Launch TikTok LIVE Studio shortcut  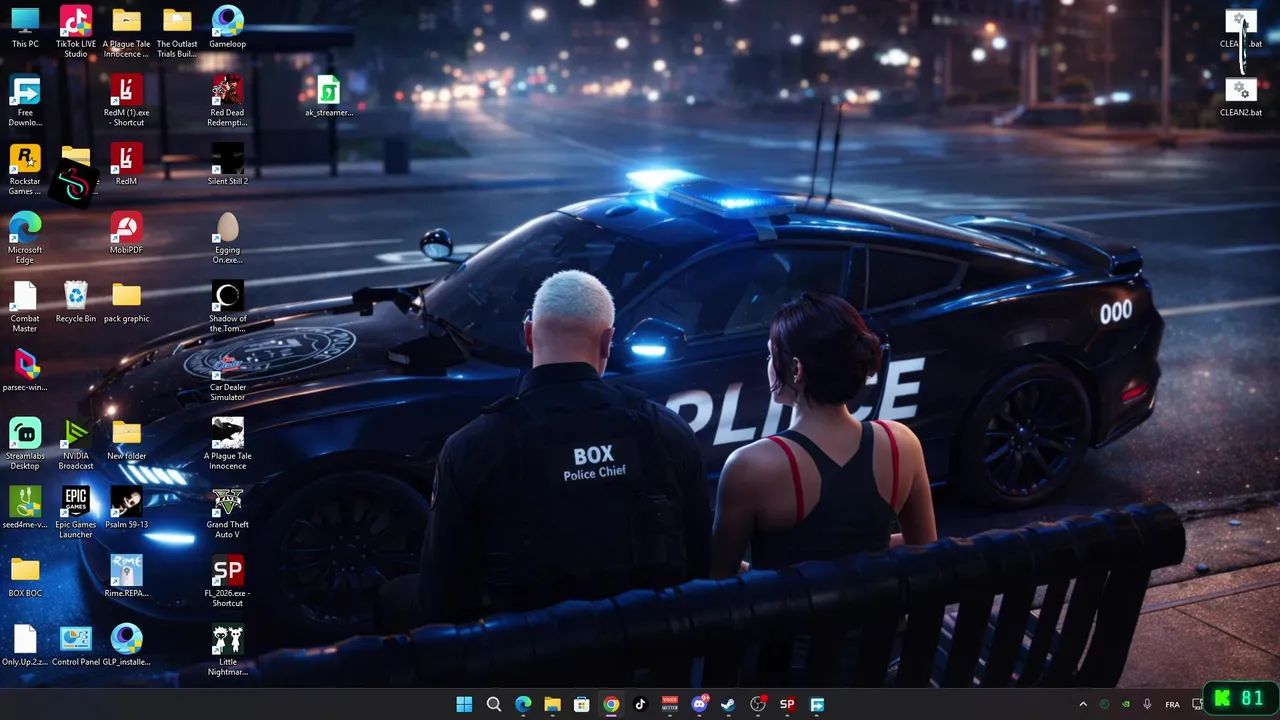[x=76, y=32]
